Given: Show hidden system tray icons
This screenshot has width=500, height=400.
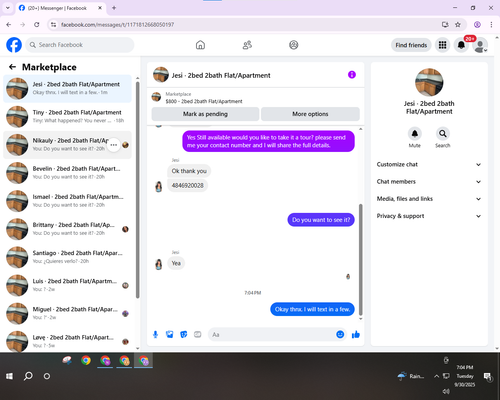Looking at the screenshot, I should [x=436, y=376].
